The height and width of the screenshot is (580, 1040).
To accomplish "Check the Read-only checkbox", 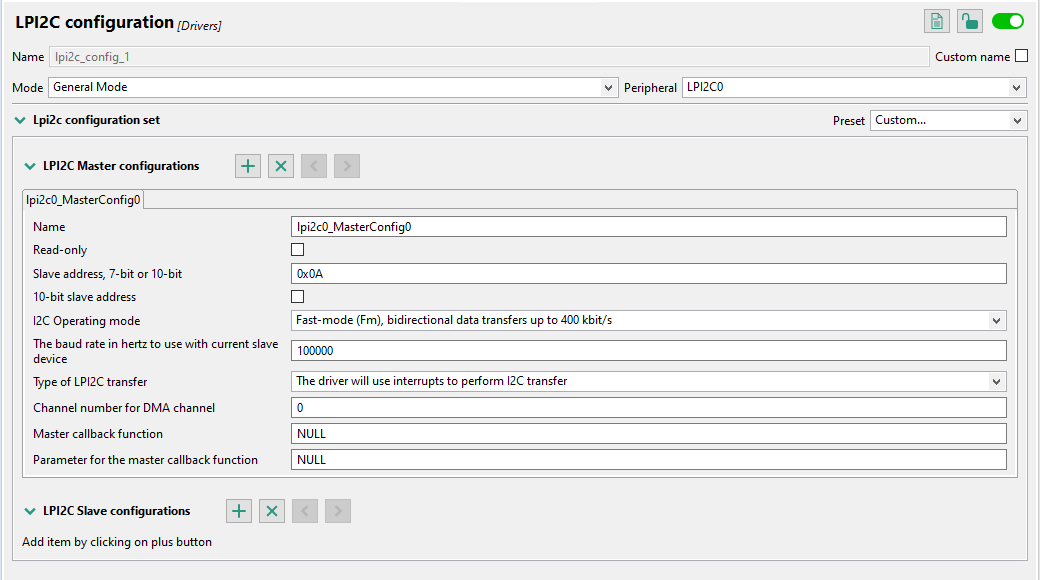I will click(x=297, y=250).
